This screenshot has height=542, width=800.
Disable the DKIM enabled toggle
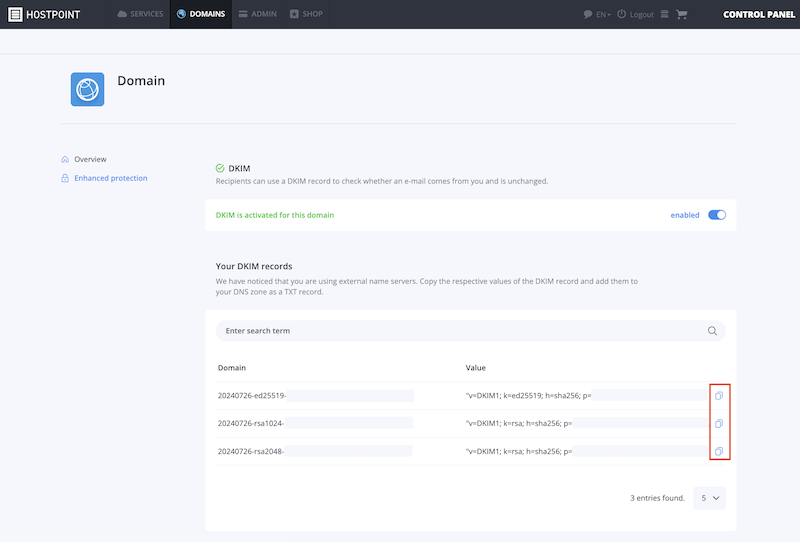[717, 215]
